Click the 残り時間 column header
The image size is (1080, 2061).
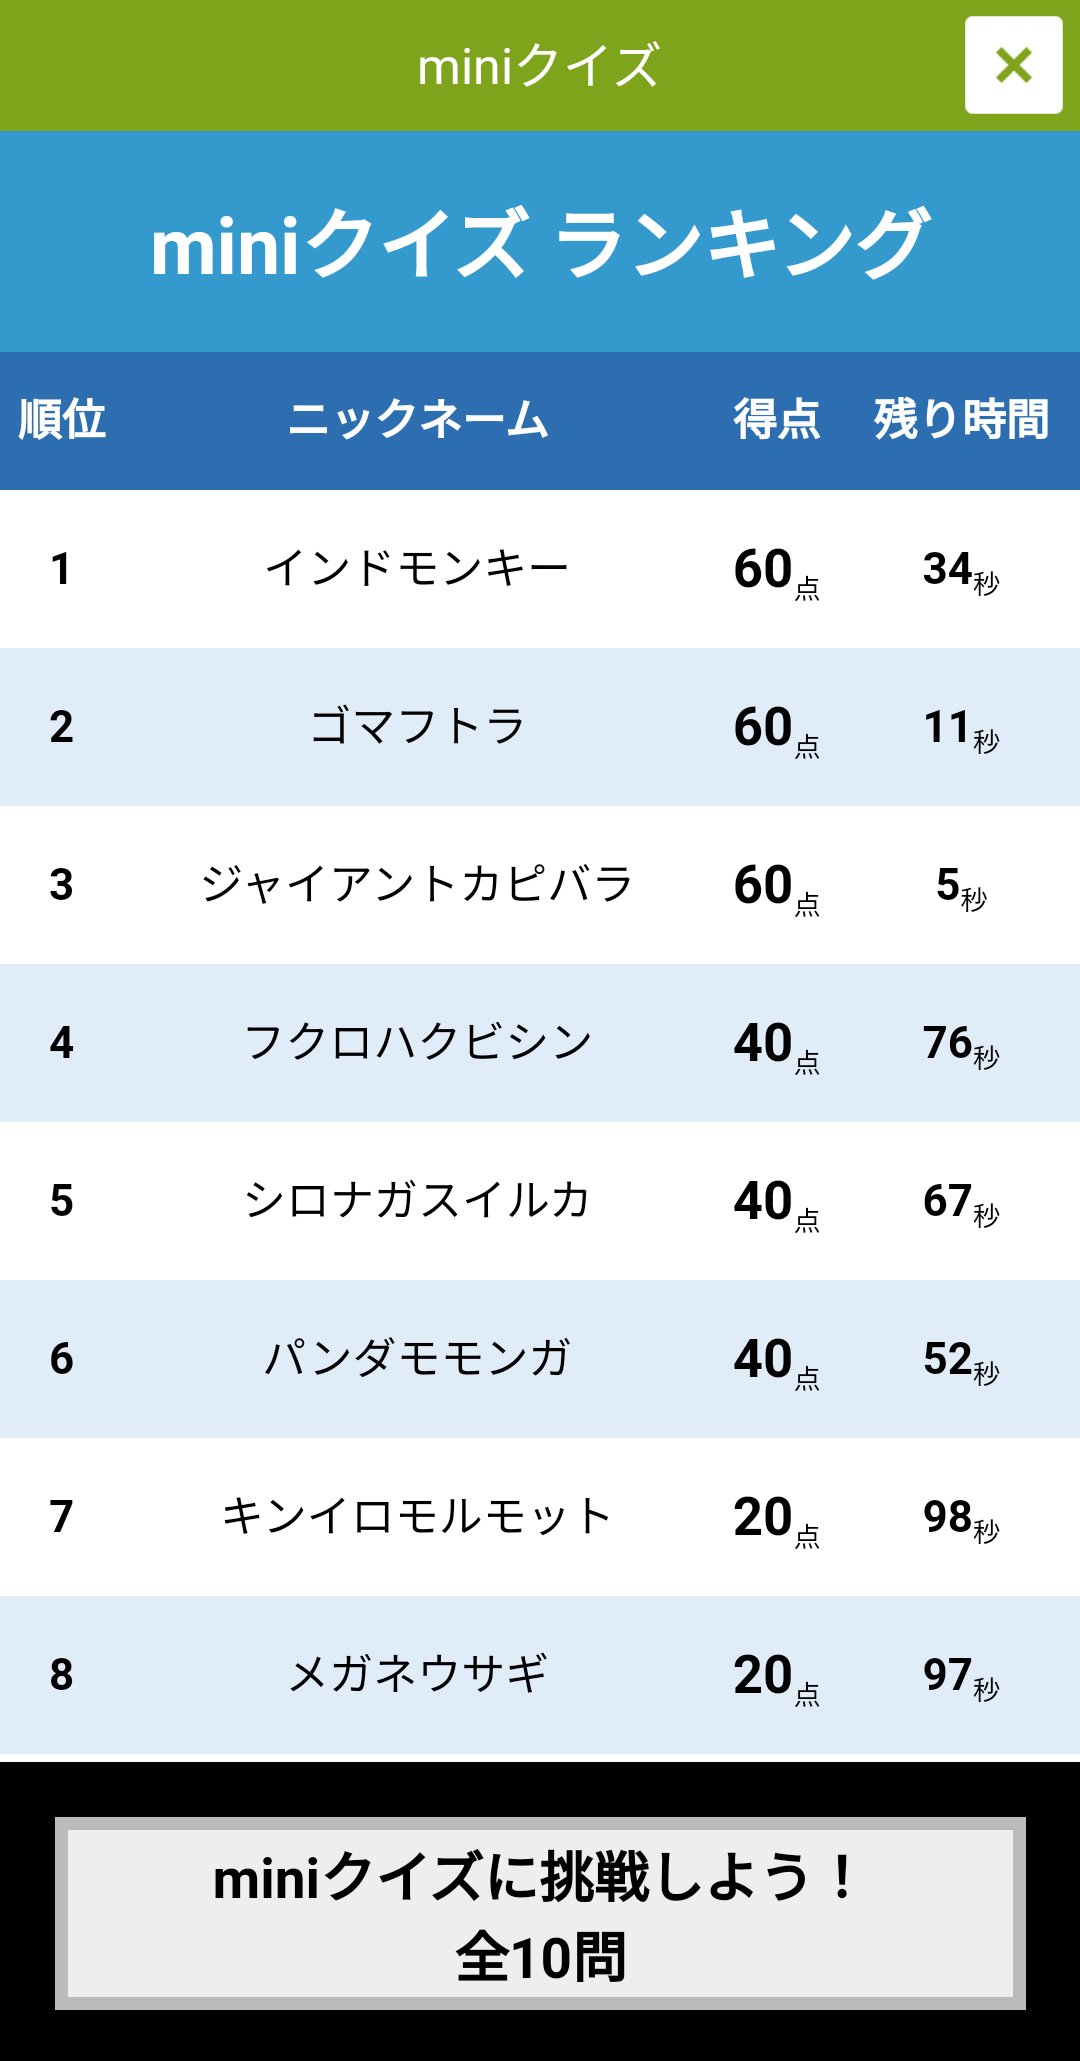coord(962,419)
